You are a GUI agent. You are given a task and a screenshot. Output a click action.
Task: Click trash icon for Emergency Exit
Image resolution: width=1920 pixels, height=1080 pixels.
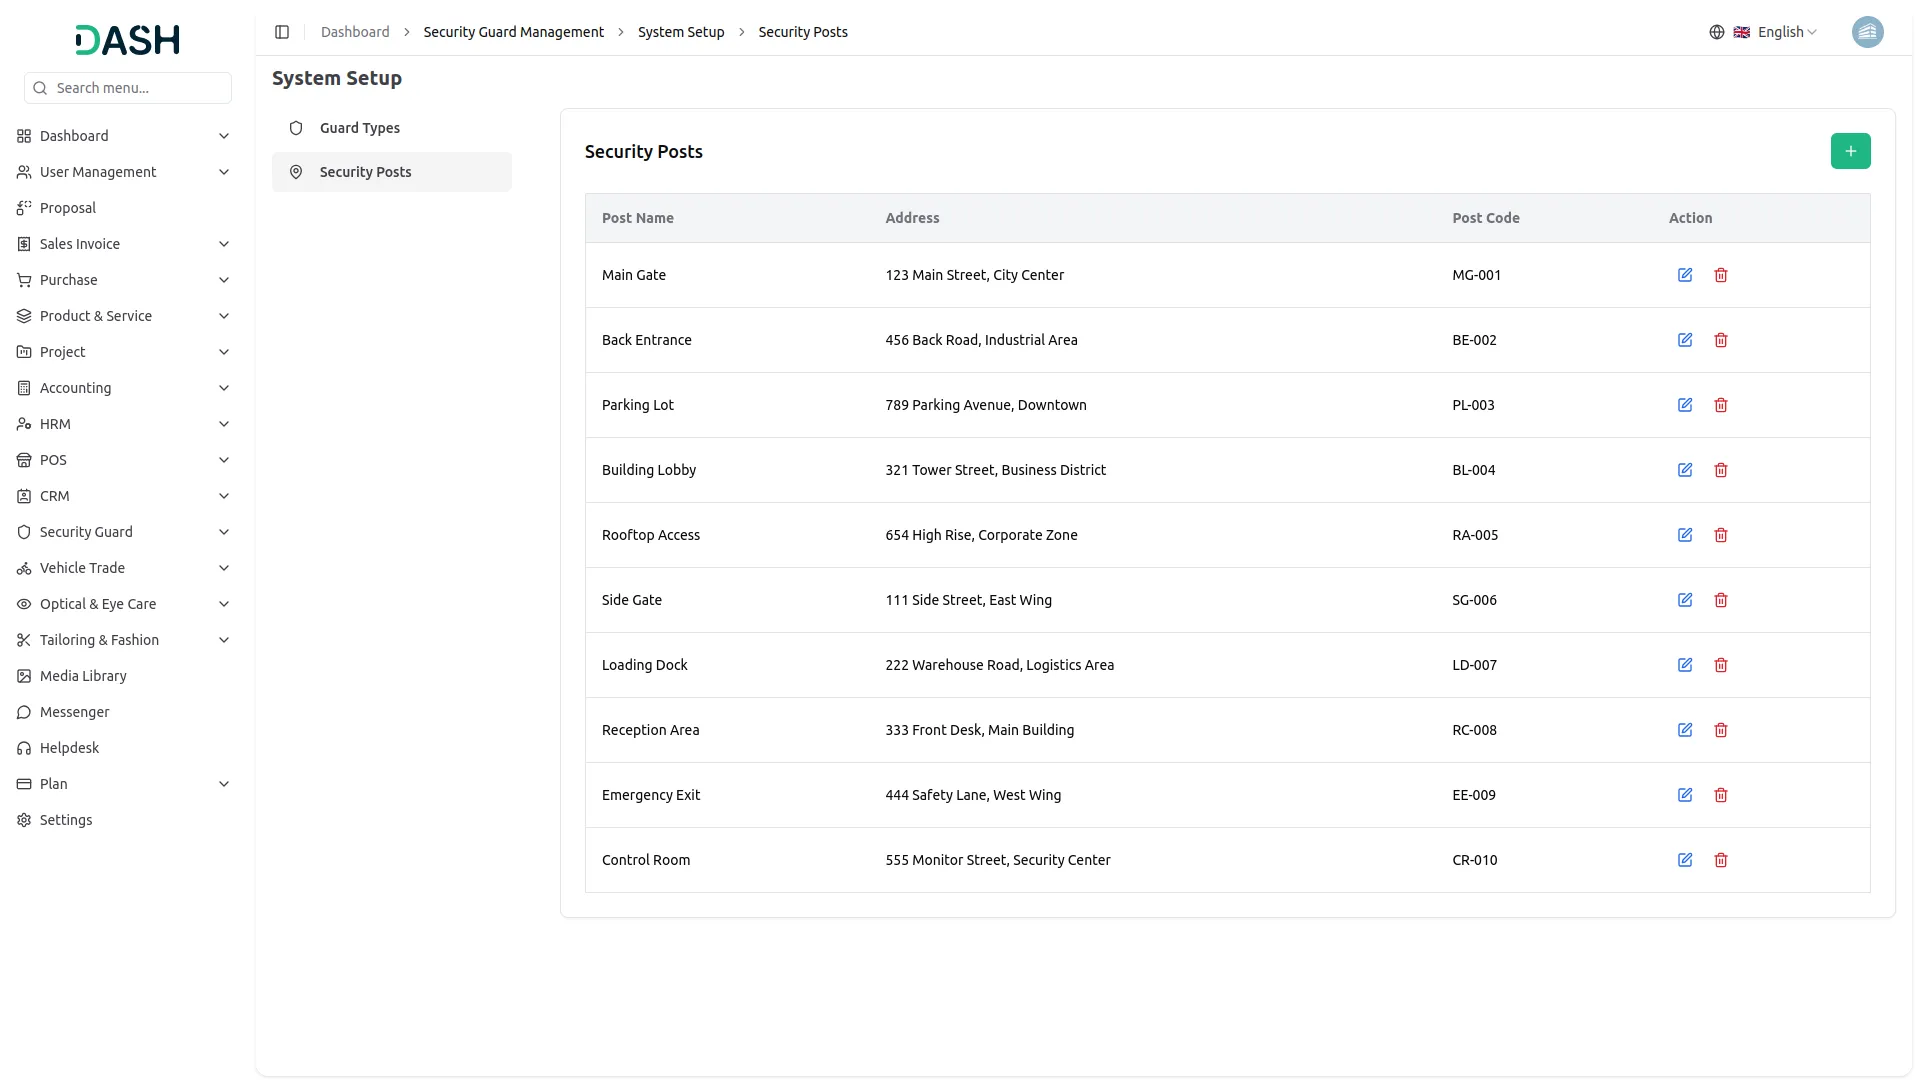click(x=1721, y=795)
